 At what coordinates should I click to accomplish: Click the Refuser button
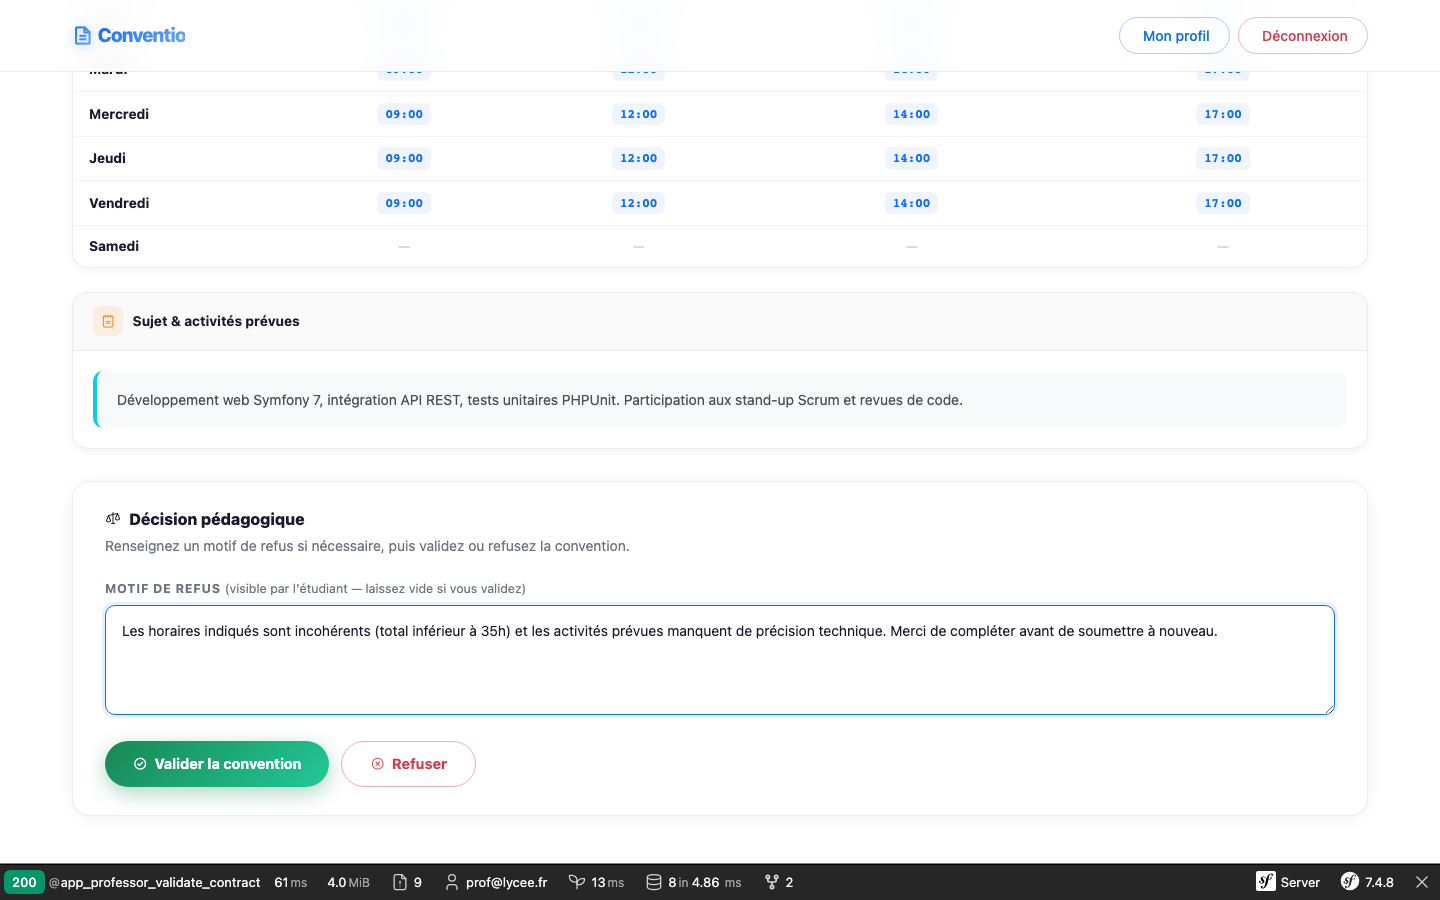[408, 764]
